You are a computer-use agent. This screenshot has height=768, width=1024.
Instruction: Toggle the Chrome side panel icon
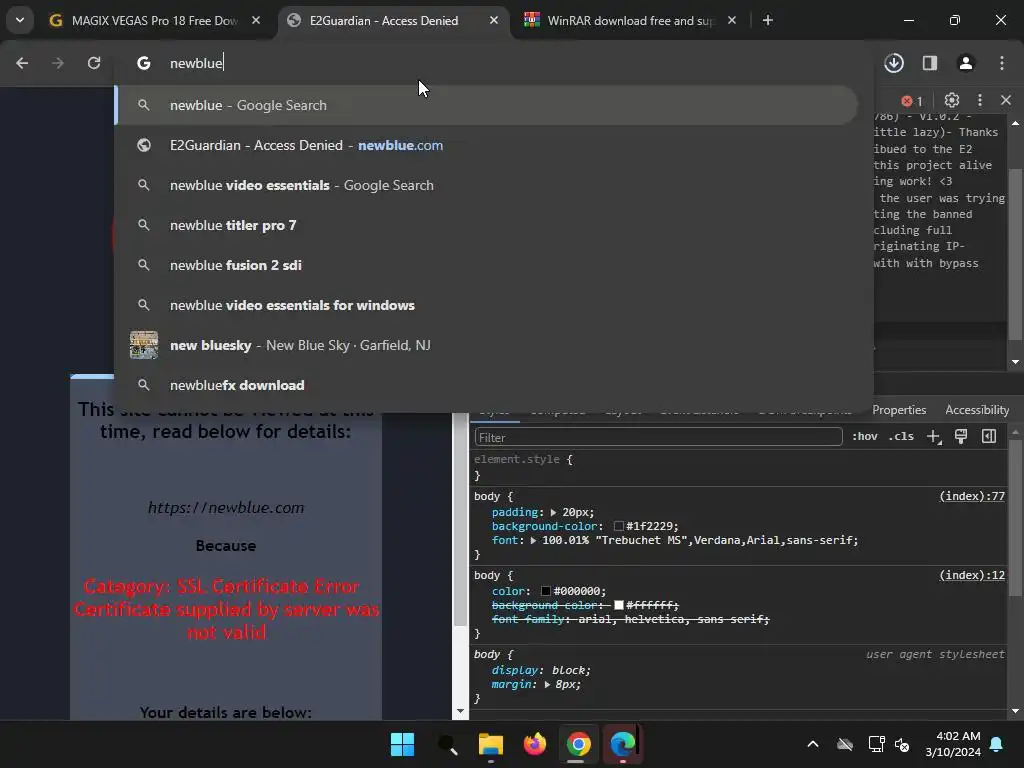[930, 63]
